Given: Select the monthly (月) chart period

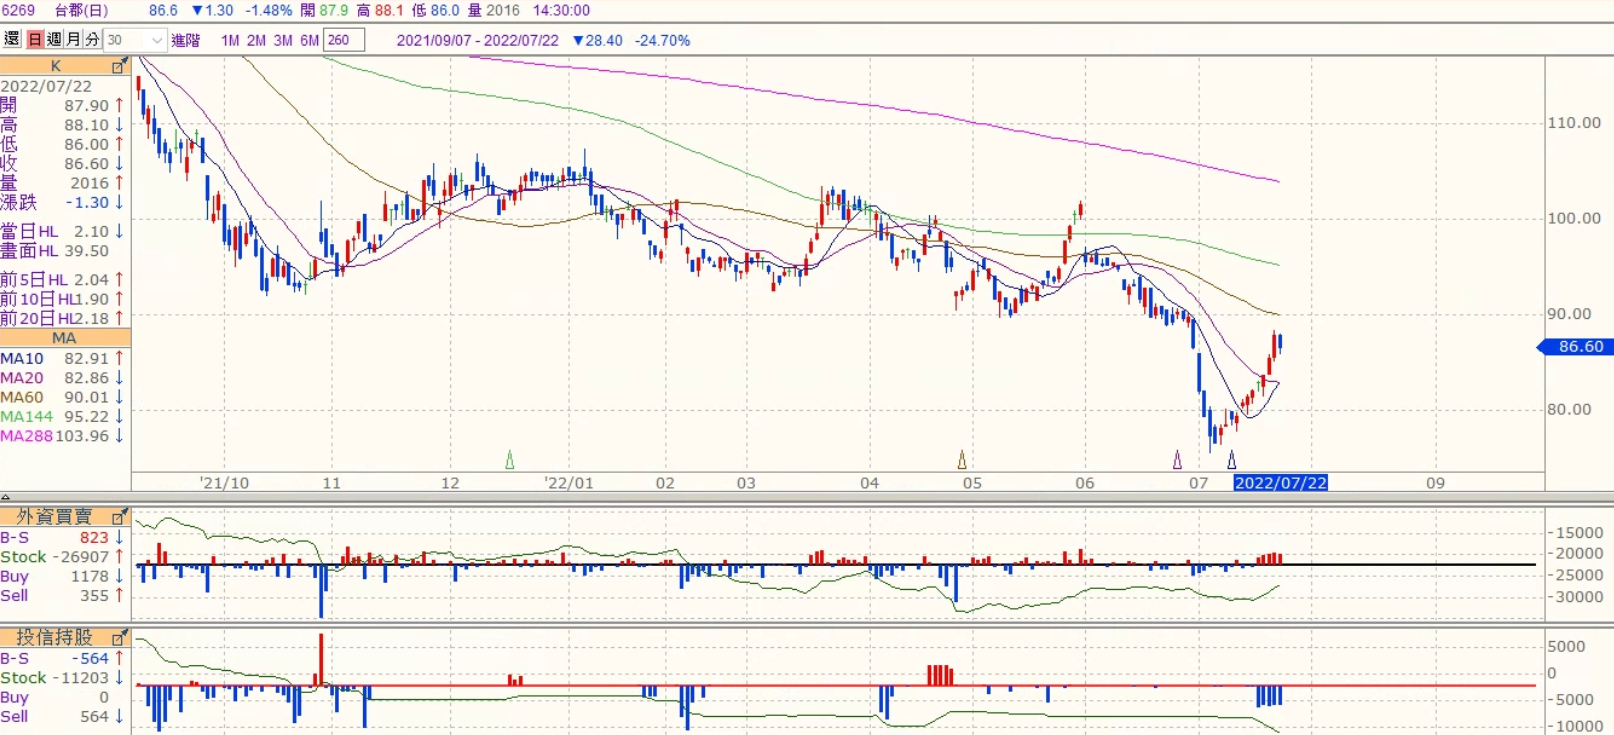Looking at the screenshot, I should click(x=73, y=40).
